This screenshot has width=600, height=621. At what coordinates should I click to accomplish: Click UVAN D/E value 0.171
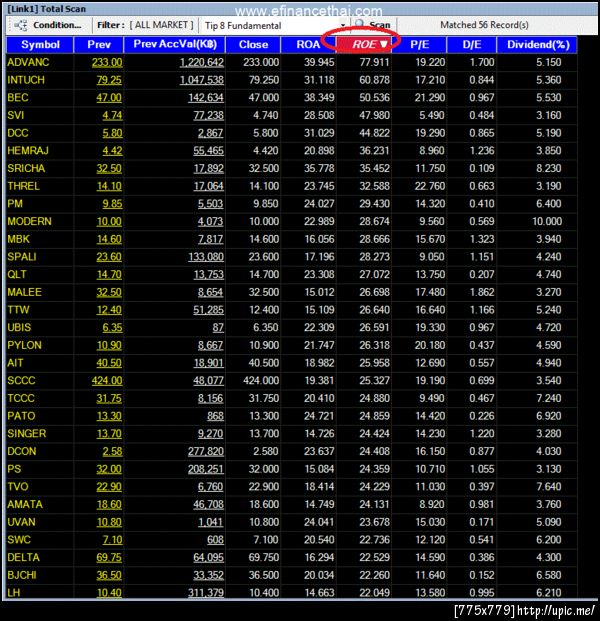482,522
